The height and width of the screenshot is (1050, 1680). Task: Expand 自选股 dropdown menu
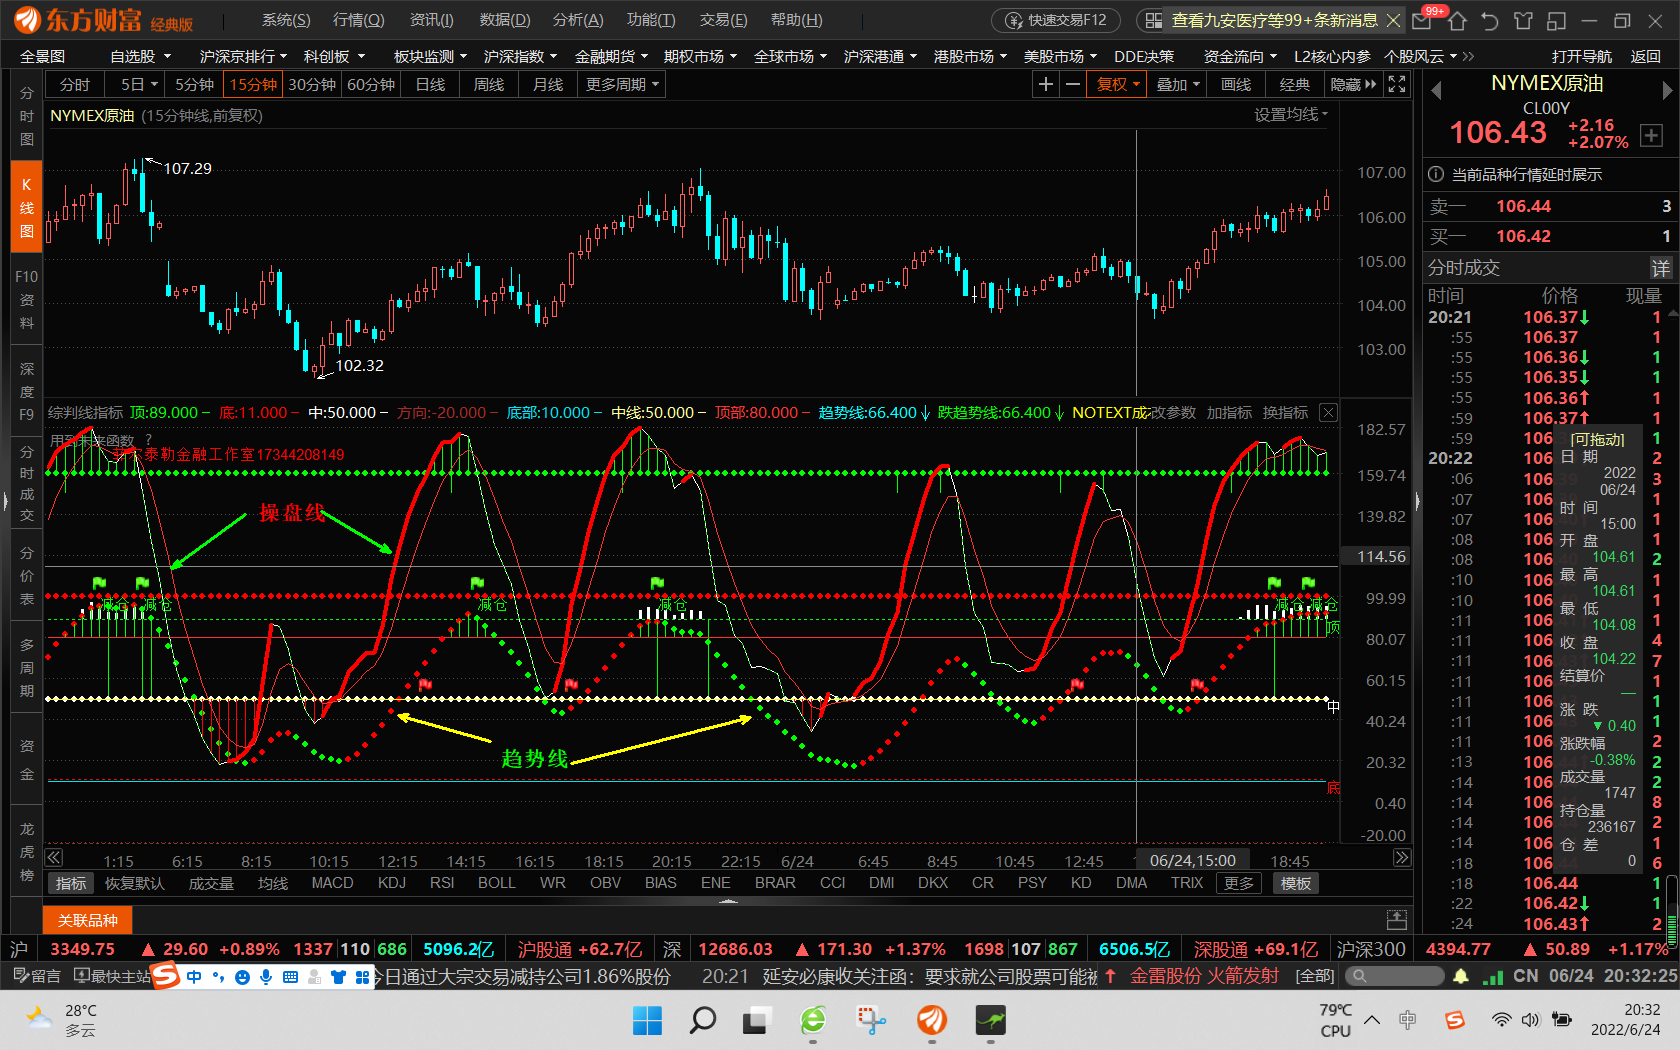(140, 57)
